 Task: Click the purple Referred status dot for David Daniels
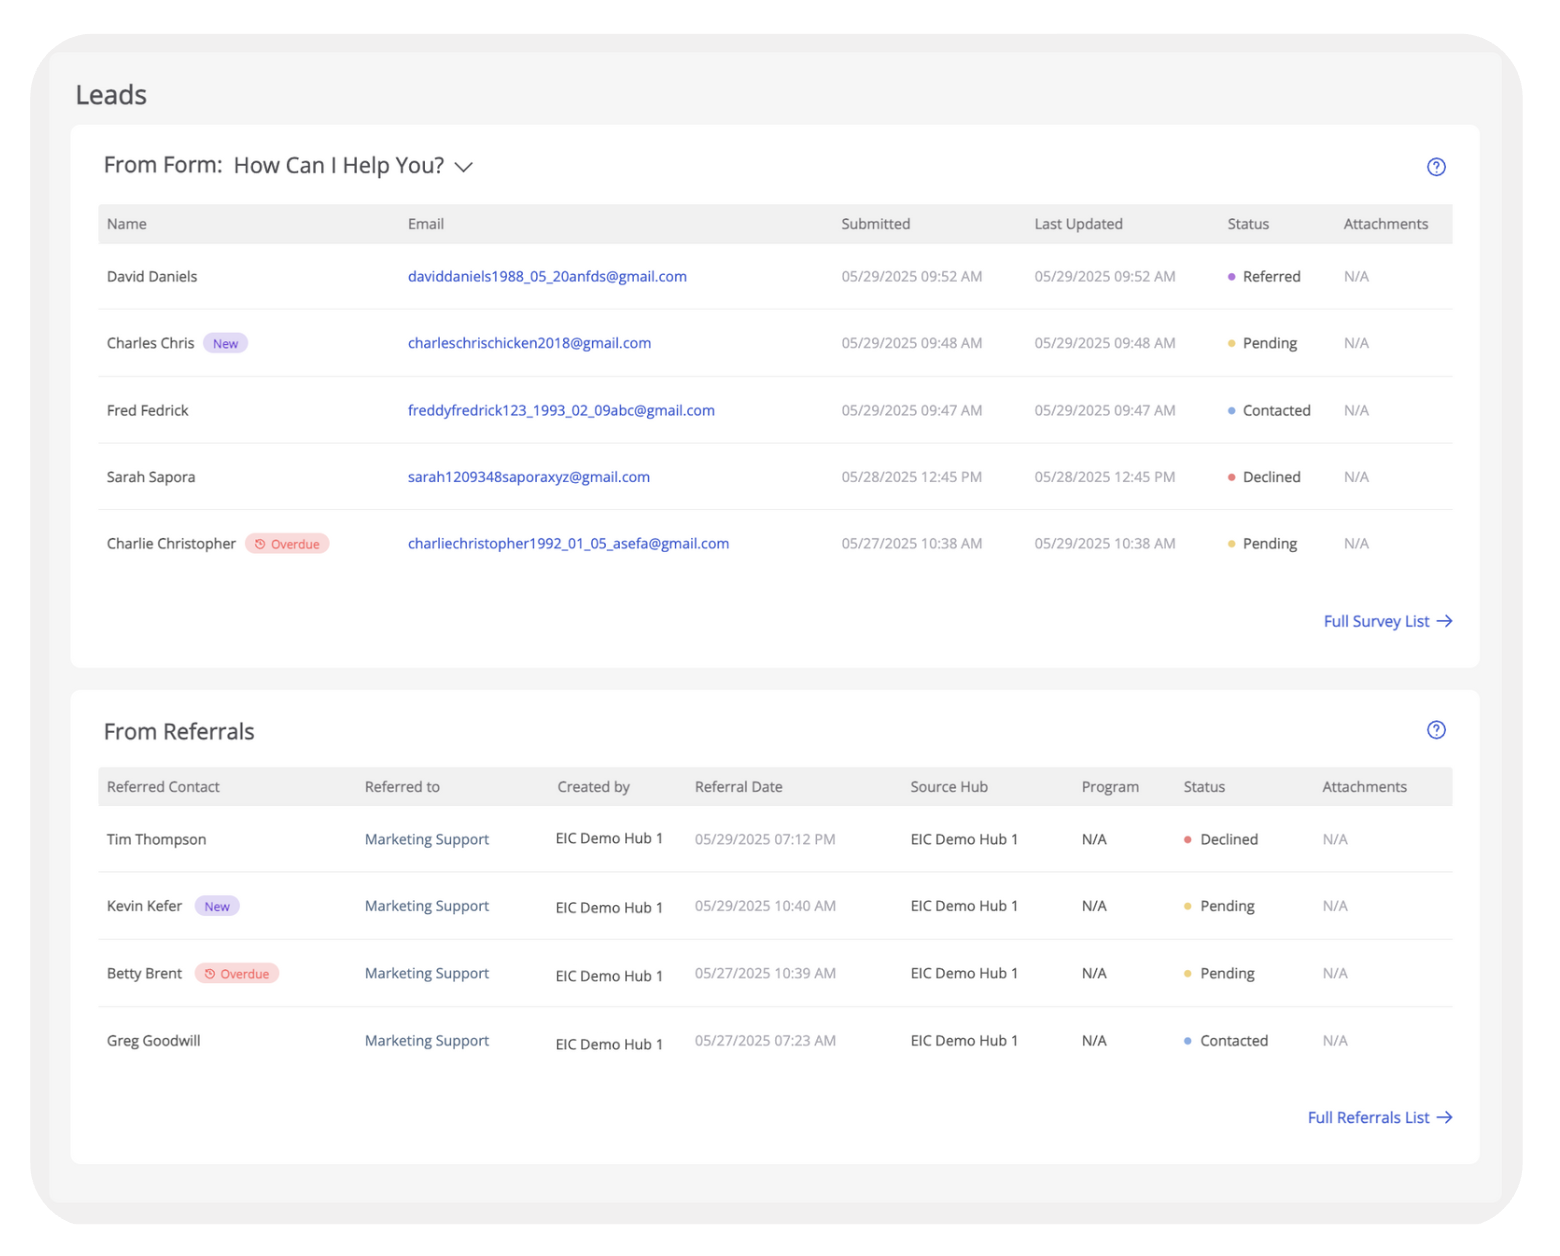pos(1231,276)
